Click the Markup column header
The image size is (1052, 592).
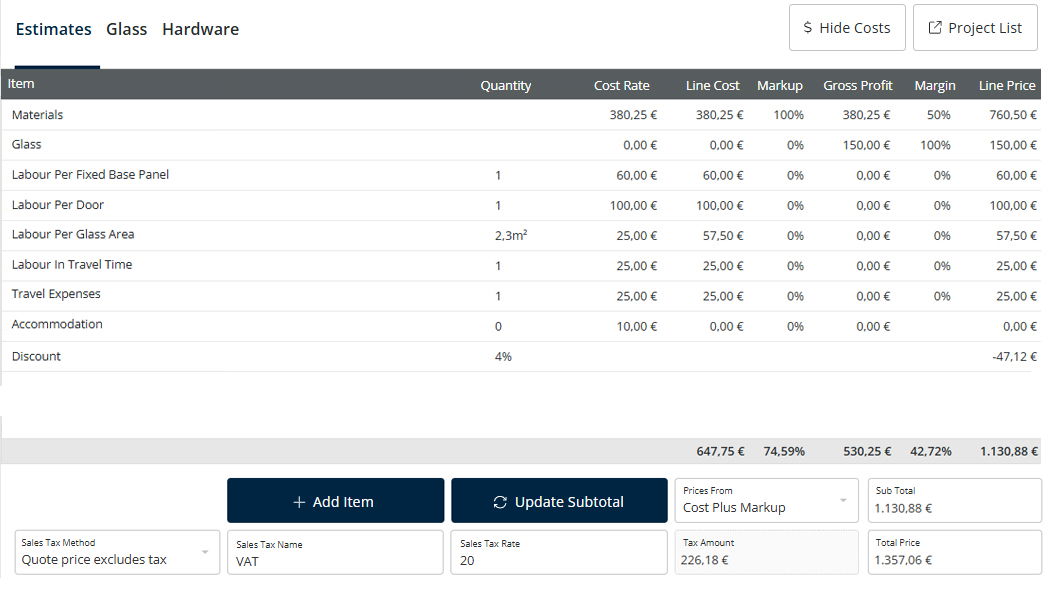point(779,85)
